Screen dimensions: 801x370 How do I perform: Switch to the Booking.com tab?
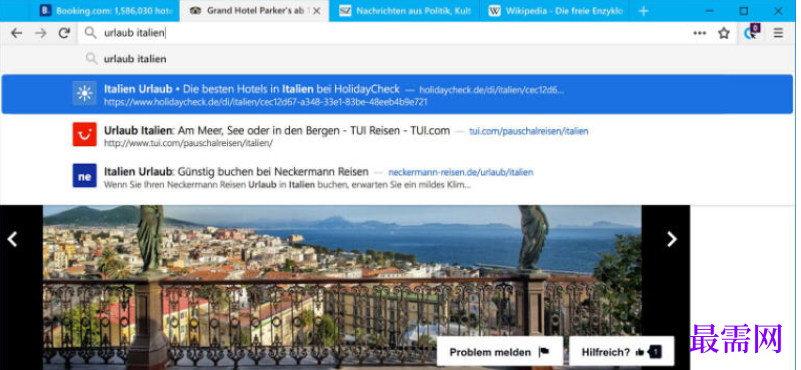tap(108, 11)
